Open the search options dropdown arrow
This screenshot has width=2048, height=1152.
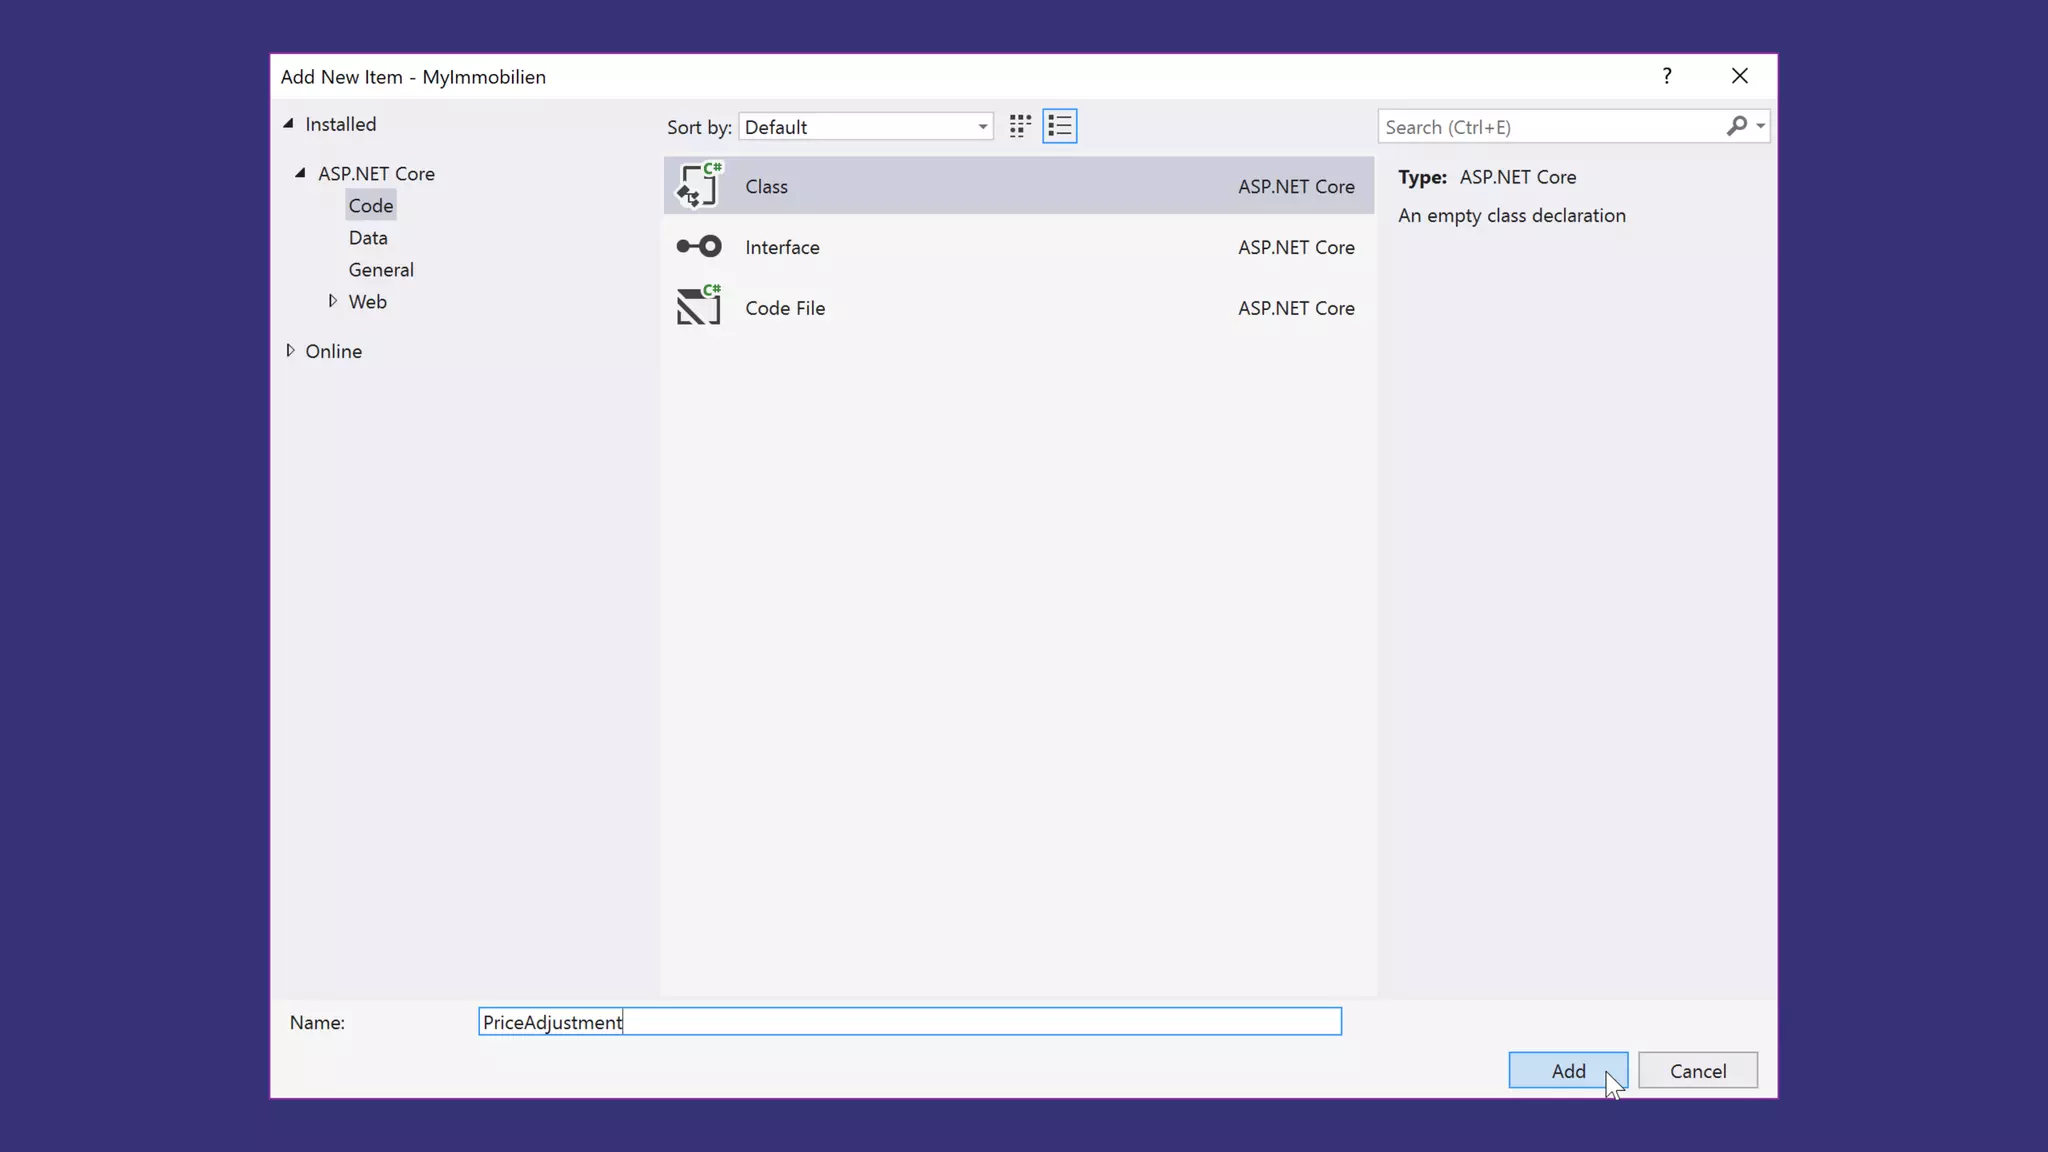tap(1761, 126)
